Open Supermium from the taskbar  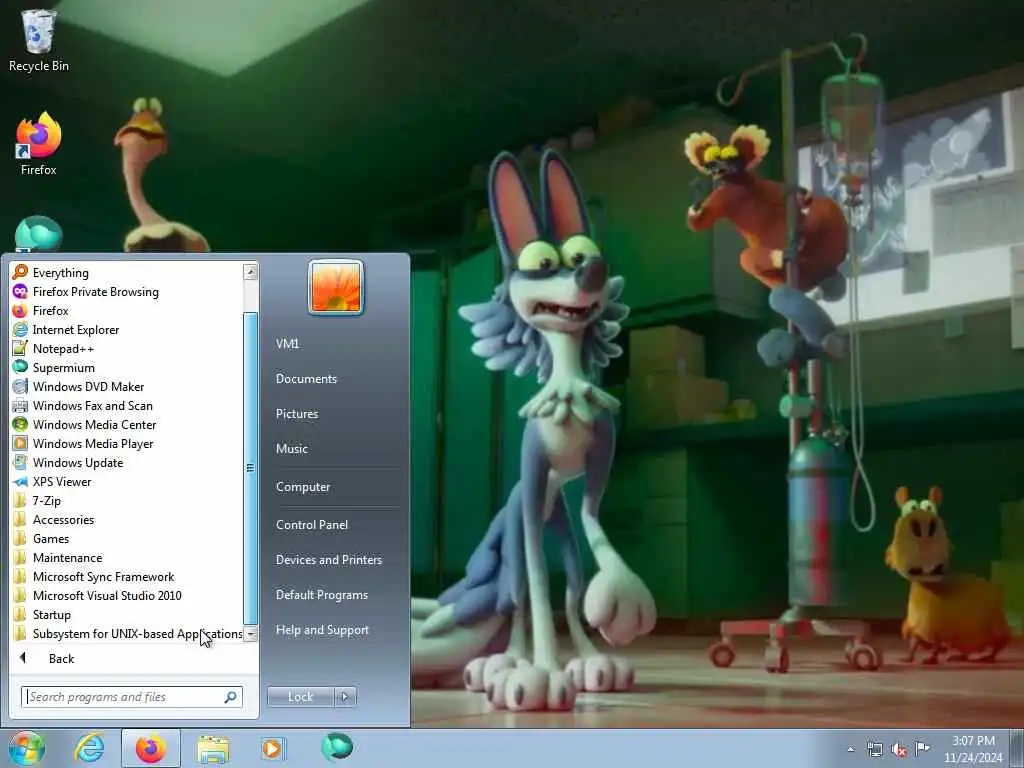[x=337, y=747]
